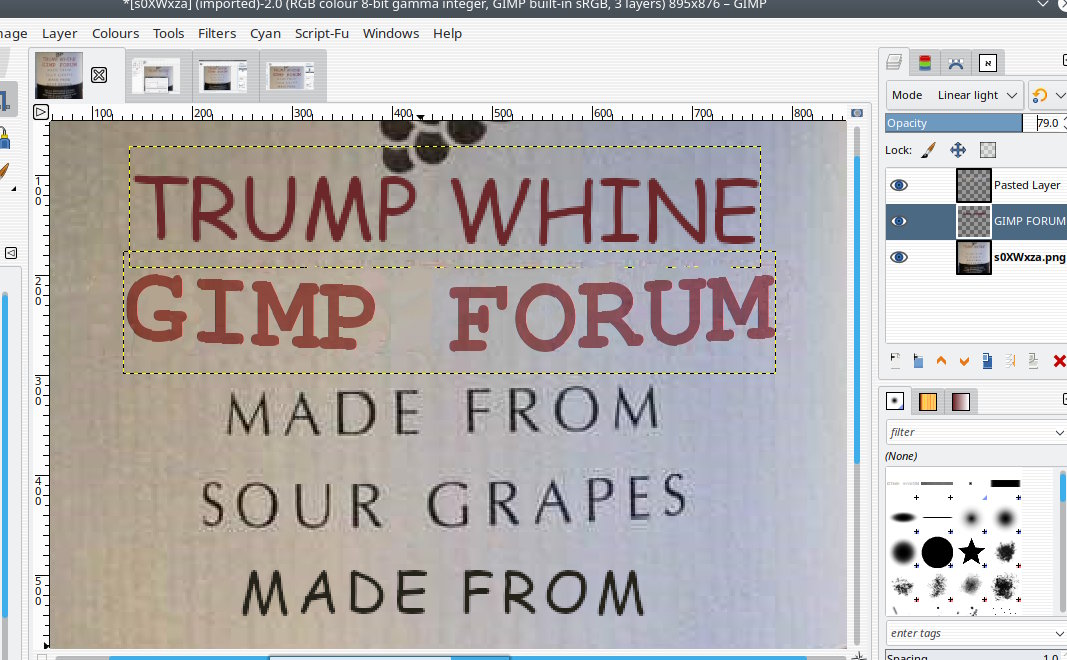1067x660 pixels.
Task: Hide the GIMP FORUM layer via its eye icon
Action: [x=899, y=221]
